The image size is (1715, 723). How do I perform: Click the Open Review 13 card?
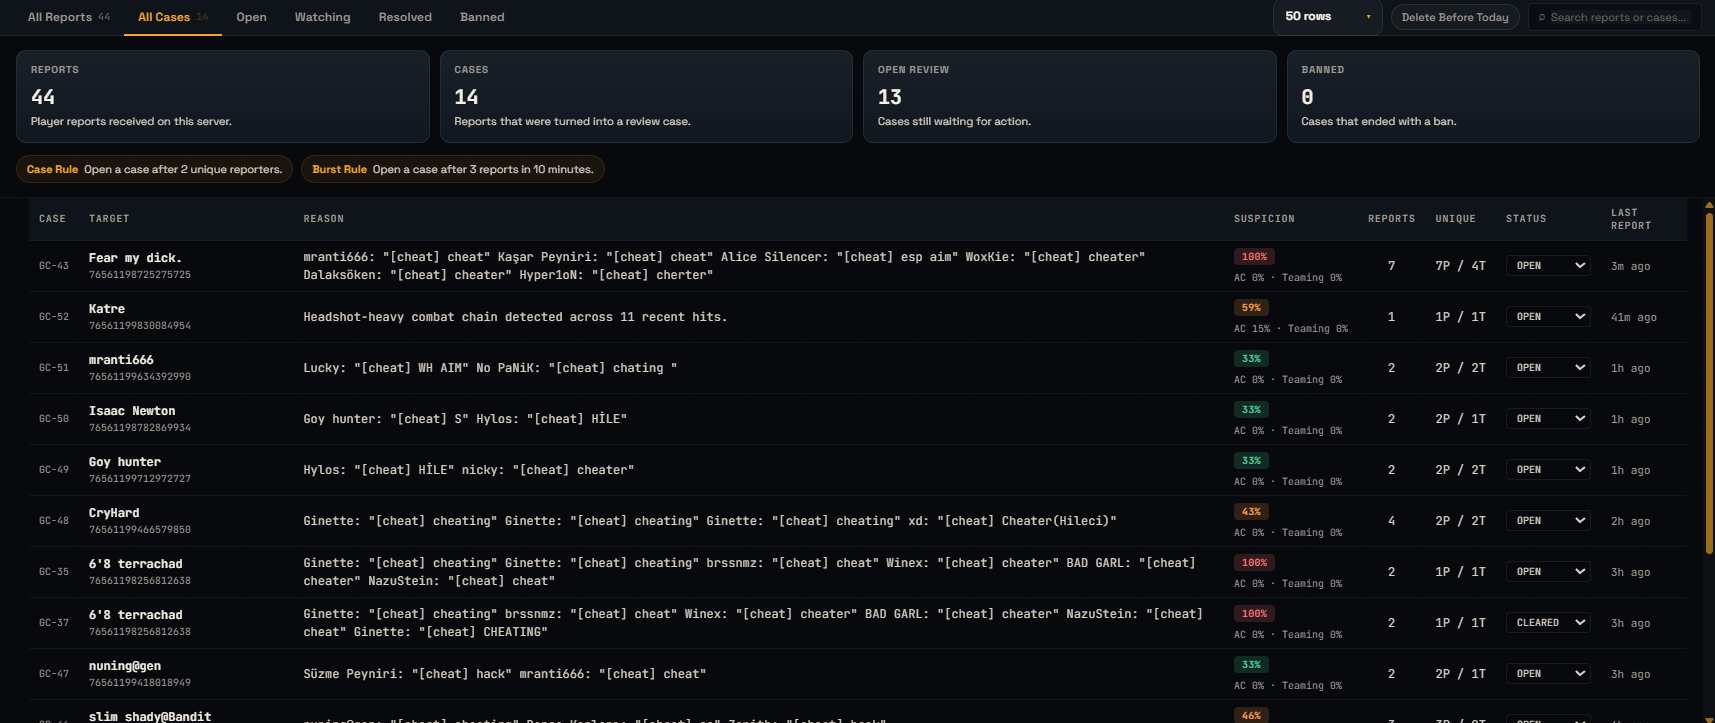(1070, 96)
